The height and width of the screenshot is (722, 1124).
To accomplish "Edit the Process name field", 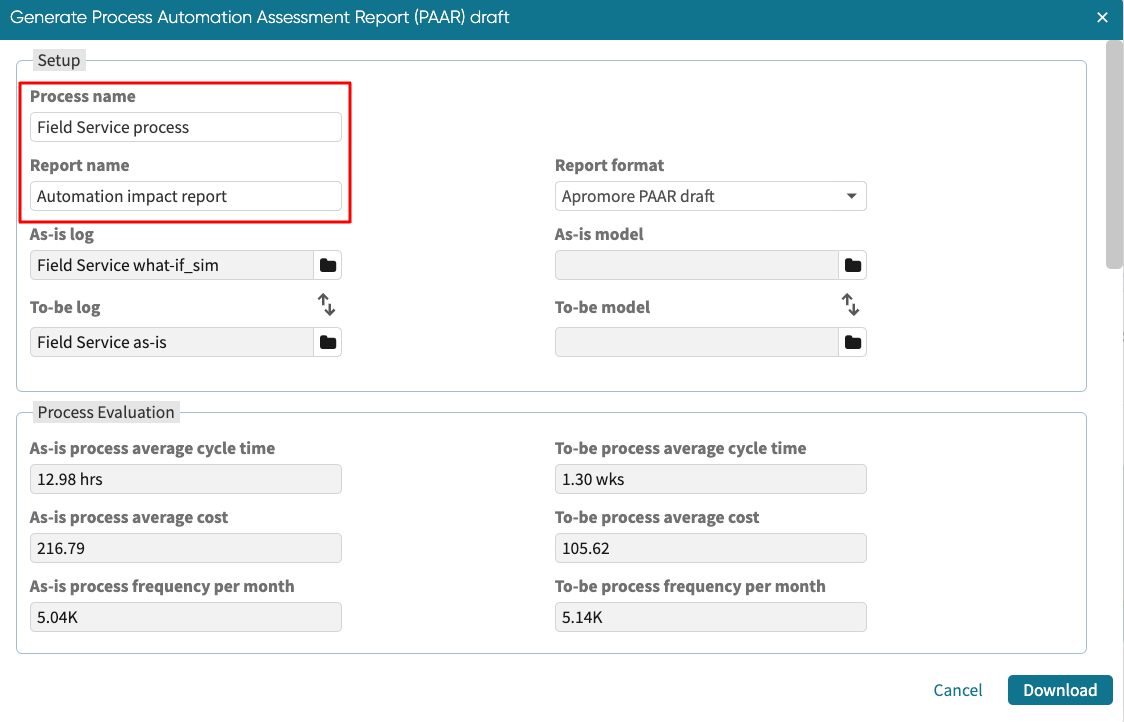I will 185,127.
